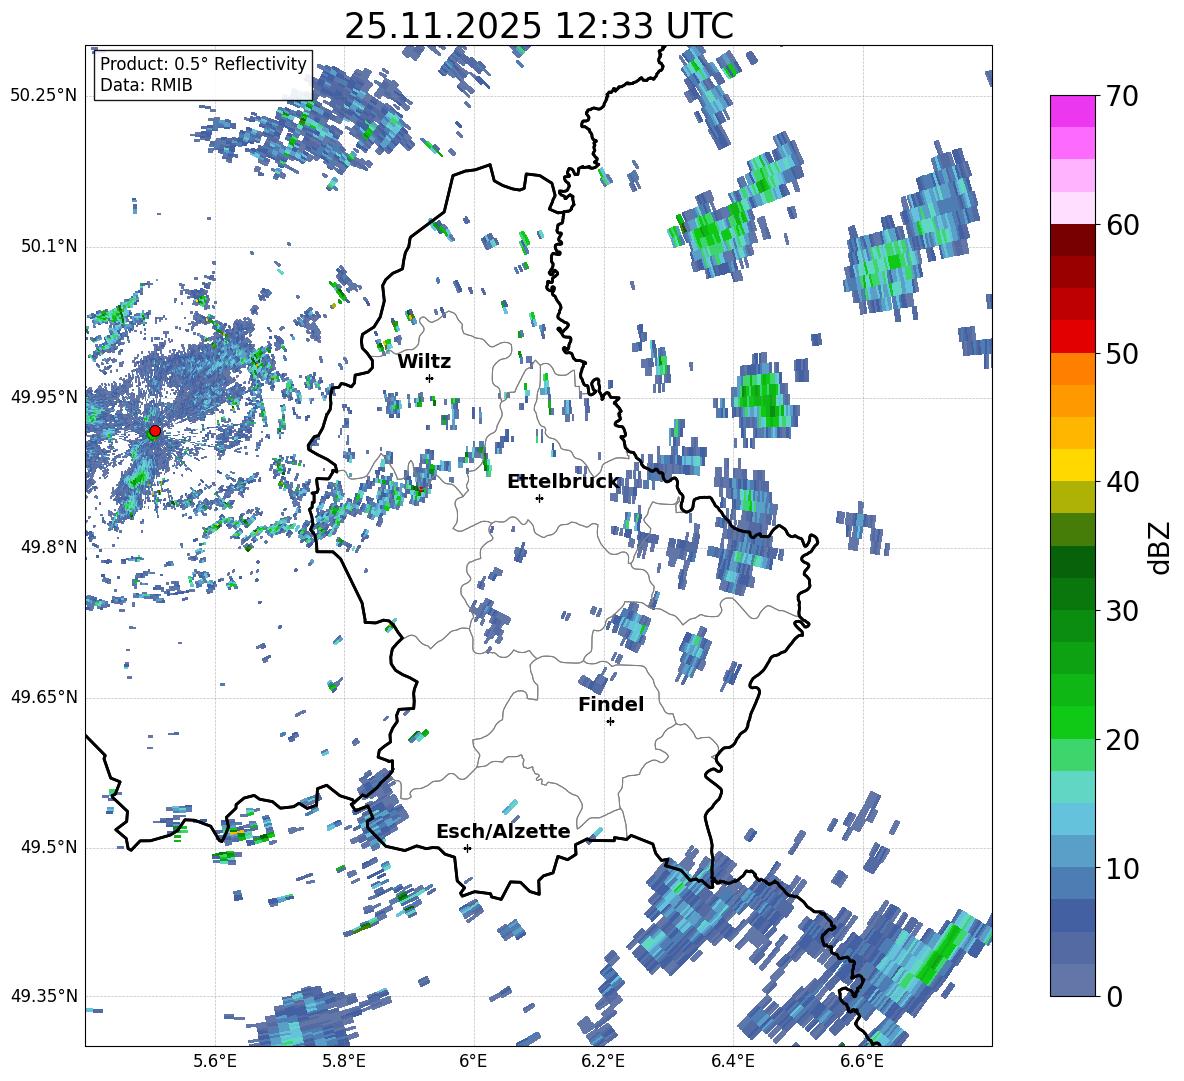Click the 6.4°E longitude label
Viewport: 1184px width, 1081px height.
point(732,1062)
